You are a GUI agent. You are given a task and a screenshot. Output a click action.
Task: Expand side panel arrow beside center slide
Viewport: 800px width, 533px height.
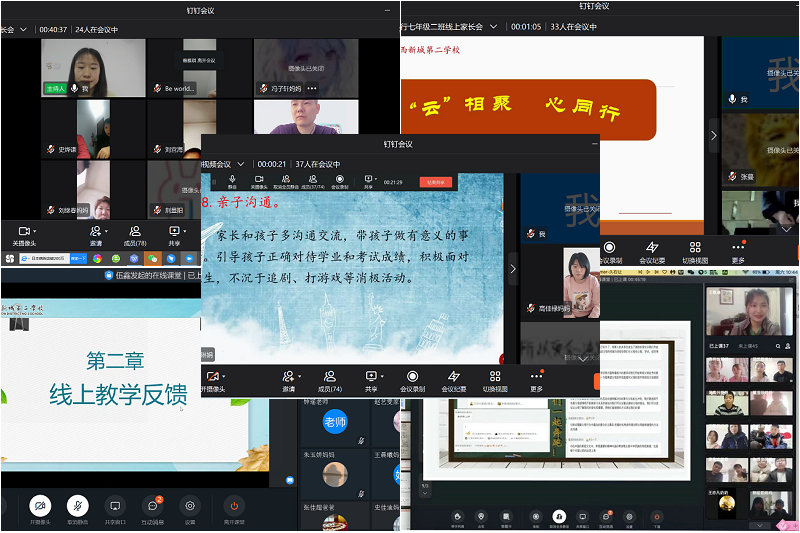513,268
